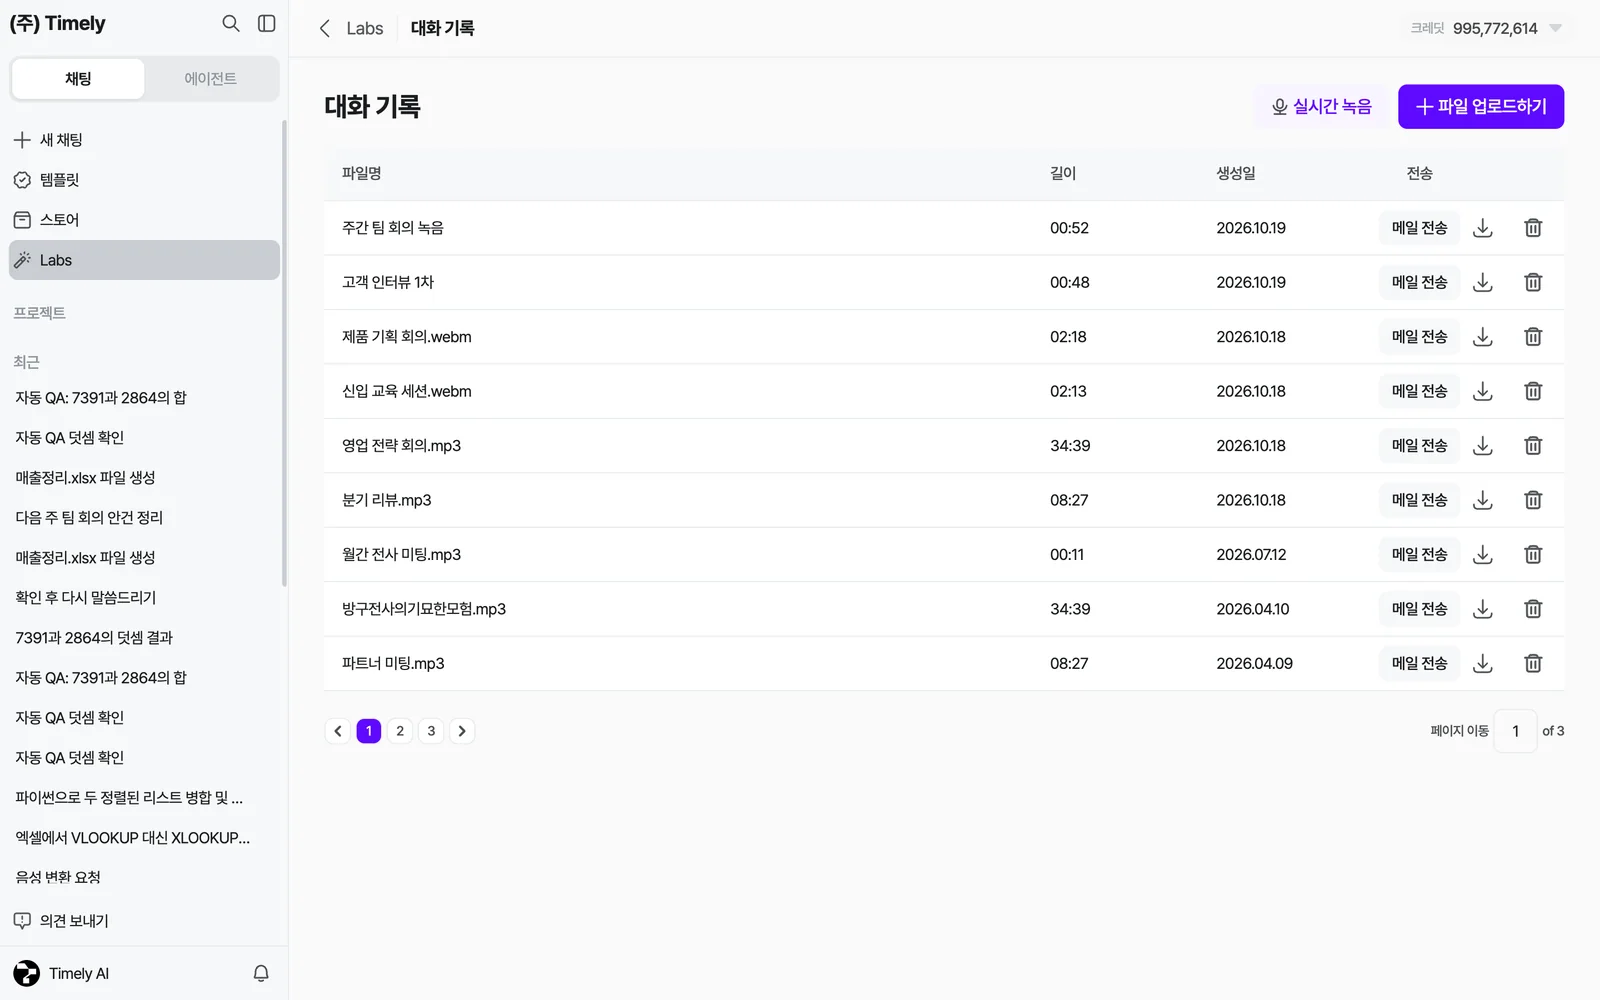This screenshot has height=1000, width=1600.
Task: Click the Labs breadcrumb link
Action: (365, 28)
